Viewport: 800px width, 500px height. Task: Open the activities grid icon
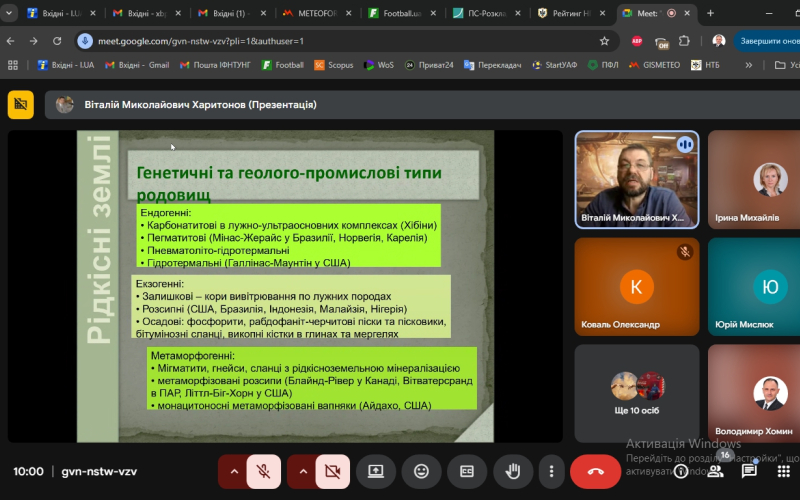tap(782, 471)
